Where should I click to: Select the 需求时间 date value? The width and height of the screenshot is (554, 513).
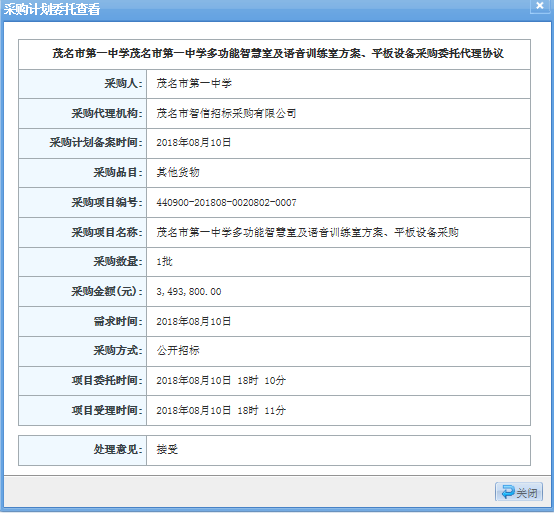pyautogui.click(x=194, y=322)
